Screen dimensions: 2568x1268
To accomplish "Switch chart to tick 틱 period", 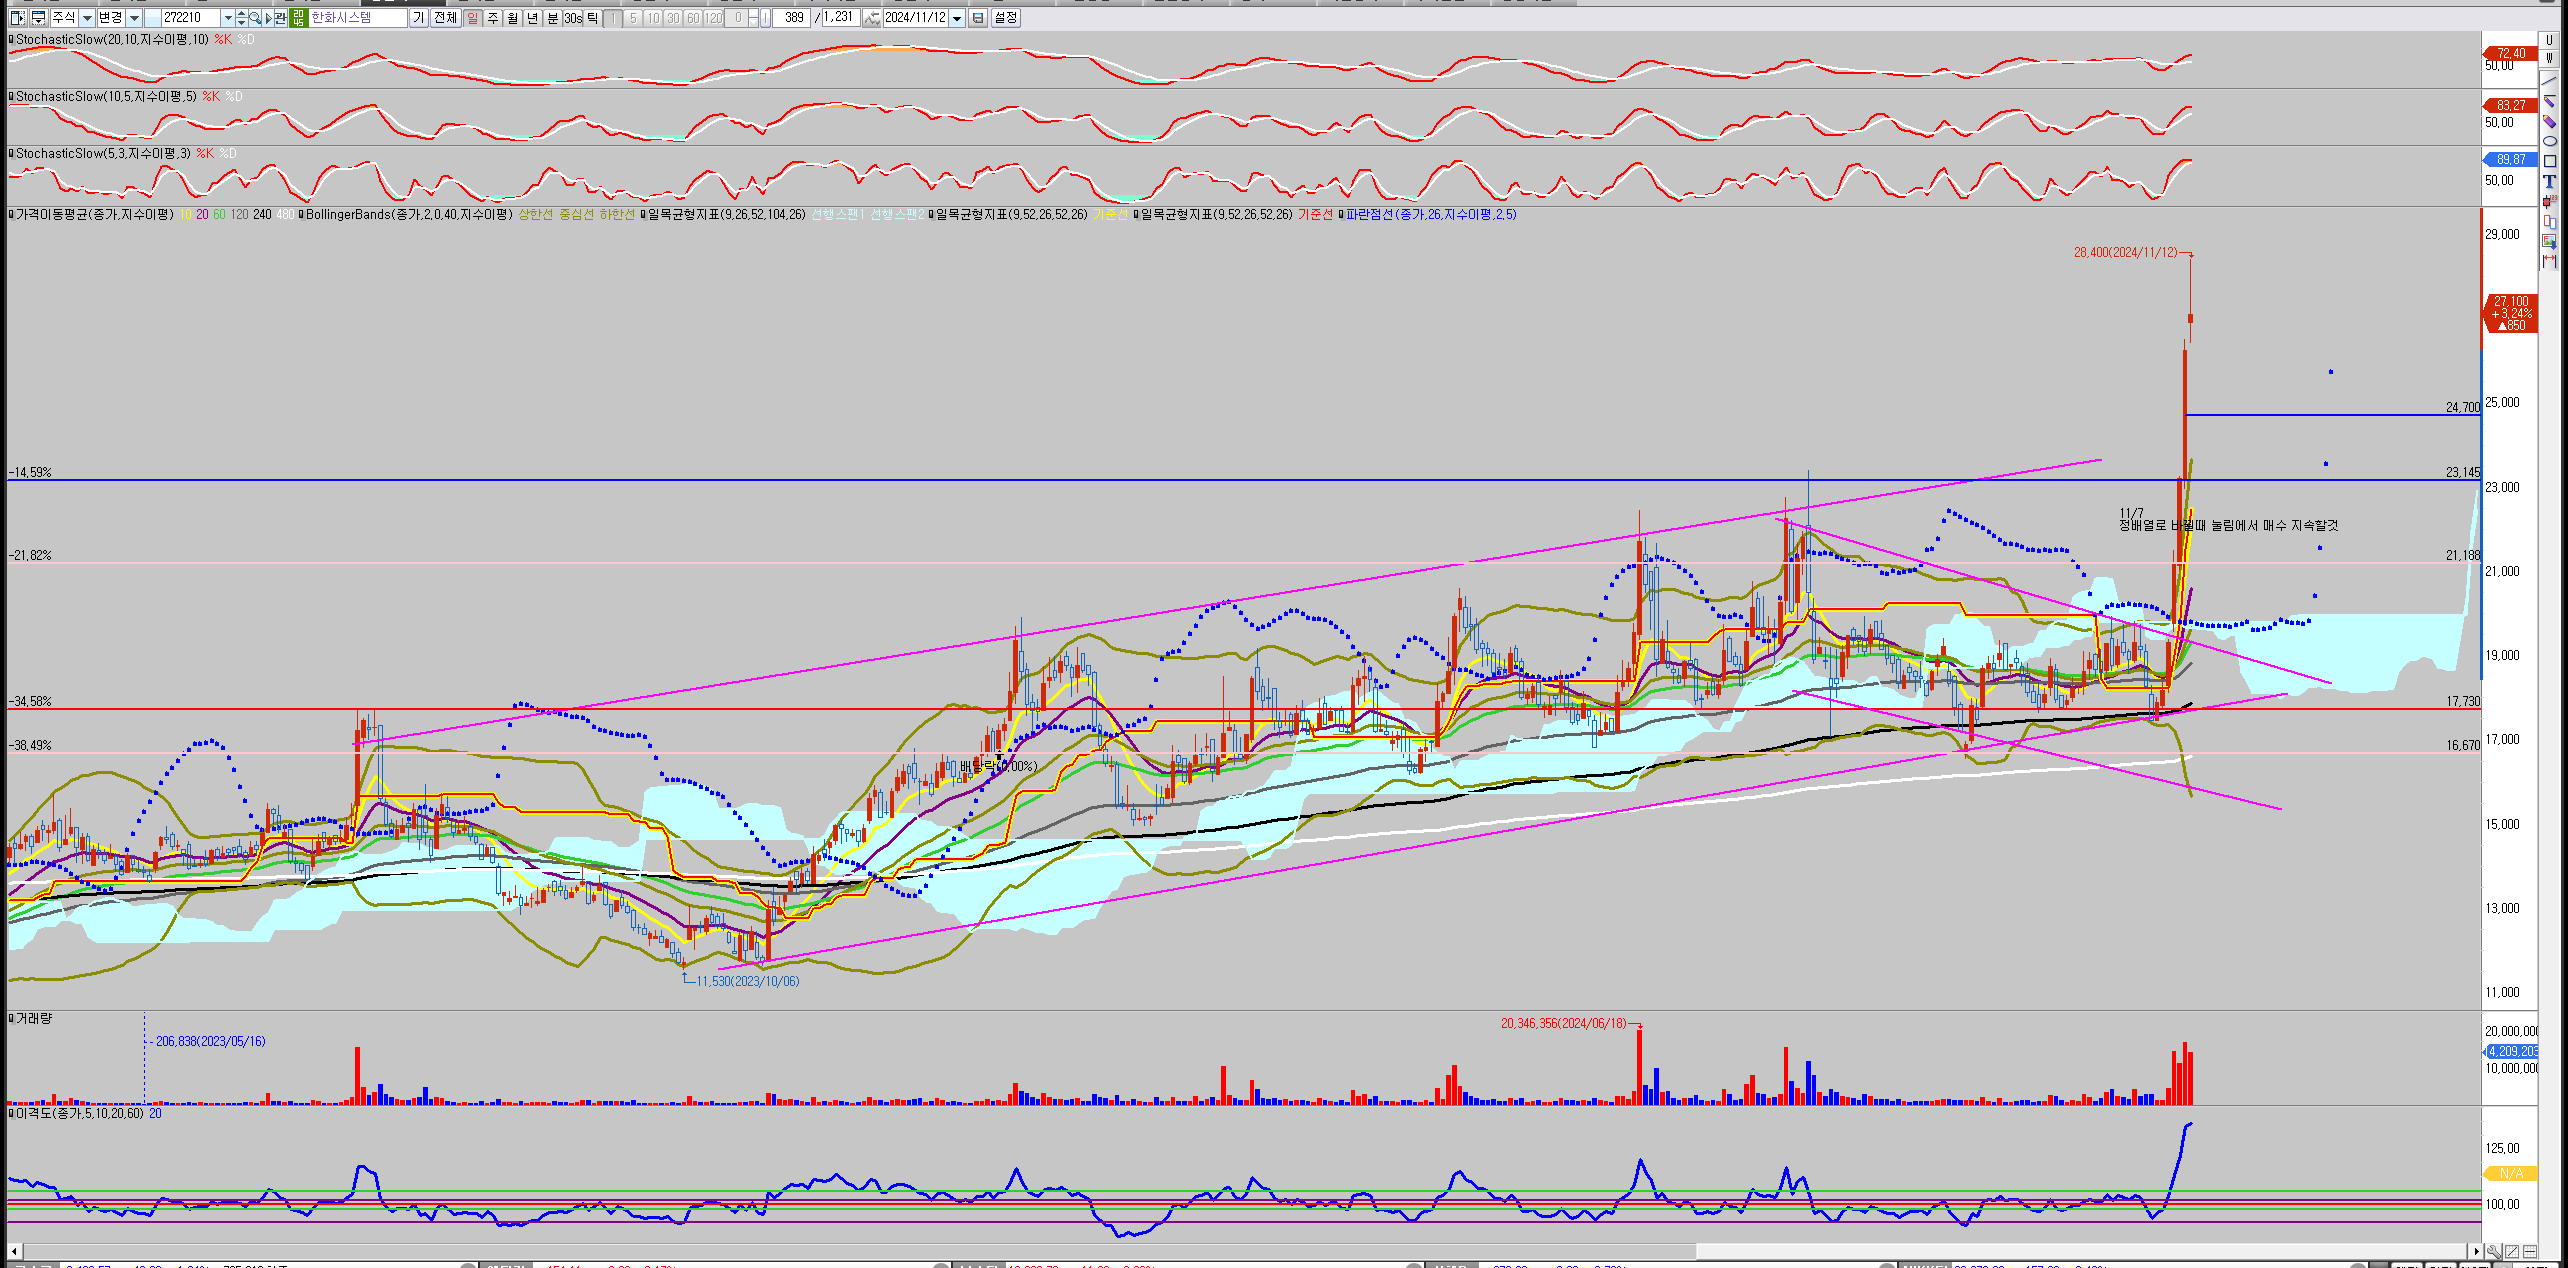I will pos(592,18).
